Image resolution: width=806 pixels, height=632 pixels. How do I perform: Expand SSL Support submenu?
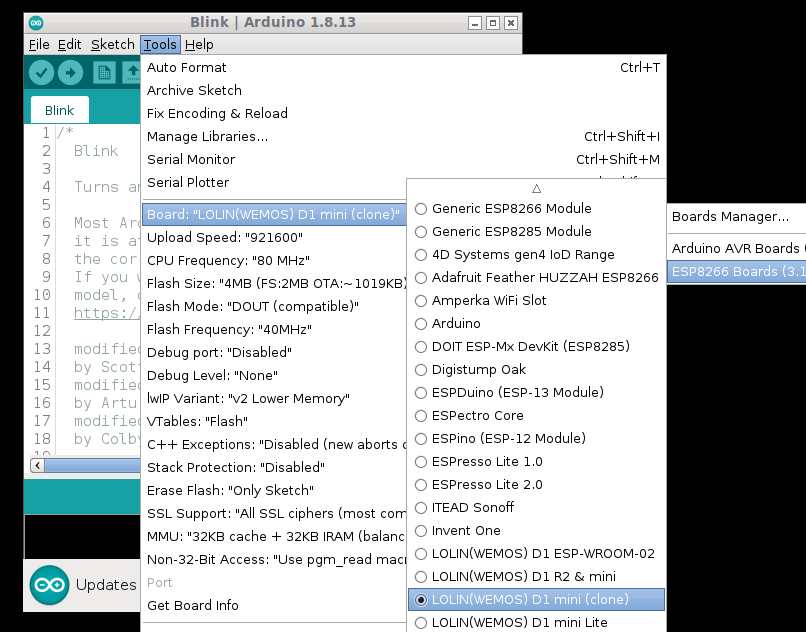coord(274,514)
